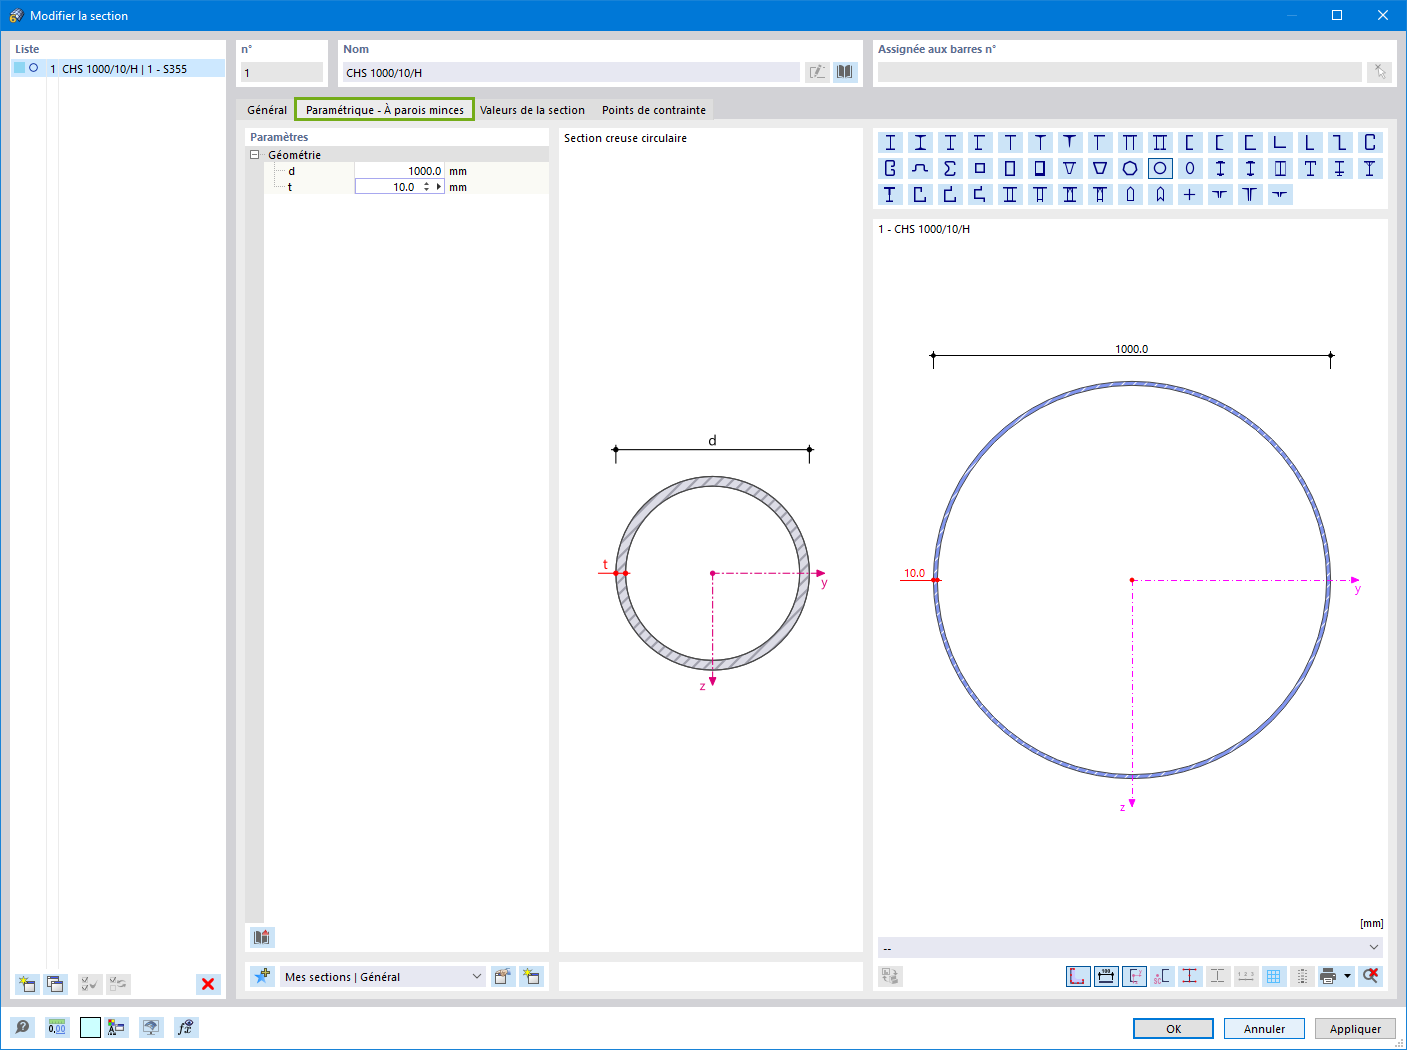
Task: Expand the Mes sections | Général dropdown
Action: point(477,977)
